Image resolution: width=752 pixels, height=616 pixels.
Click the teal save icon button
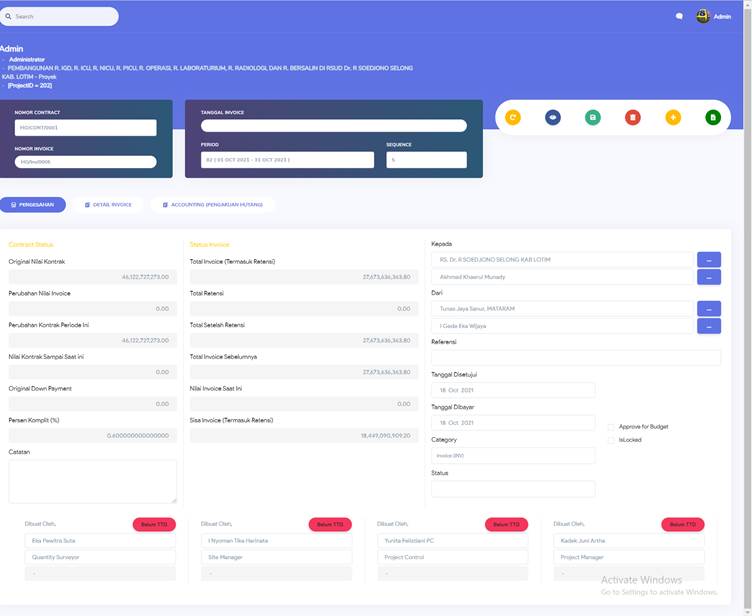pos(593,117)
